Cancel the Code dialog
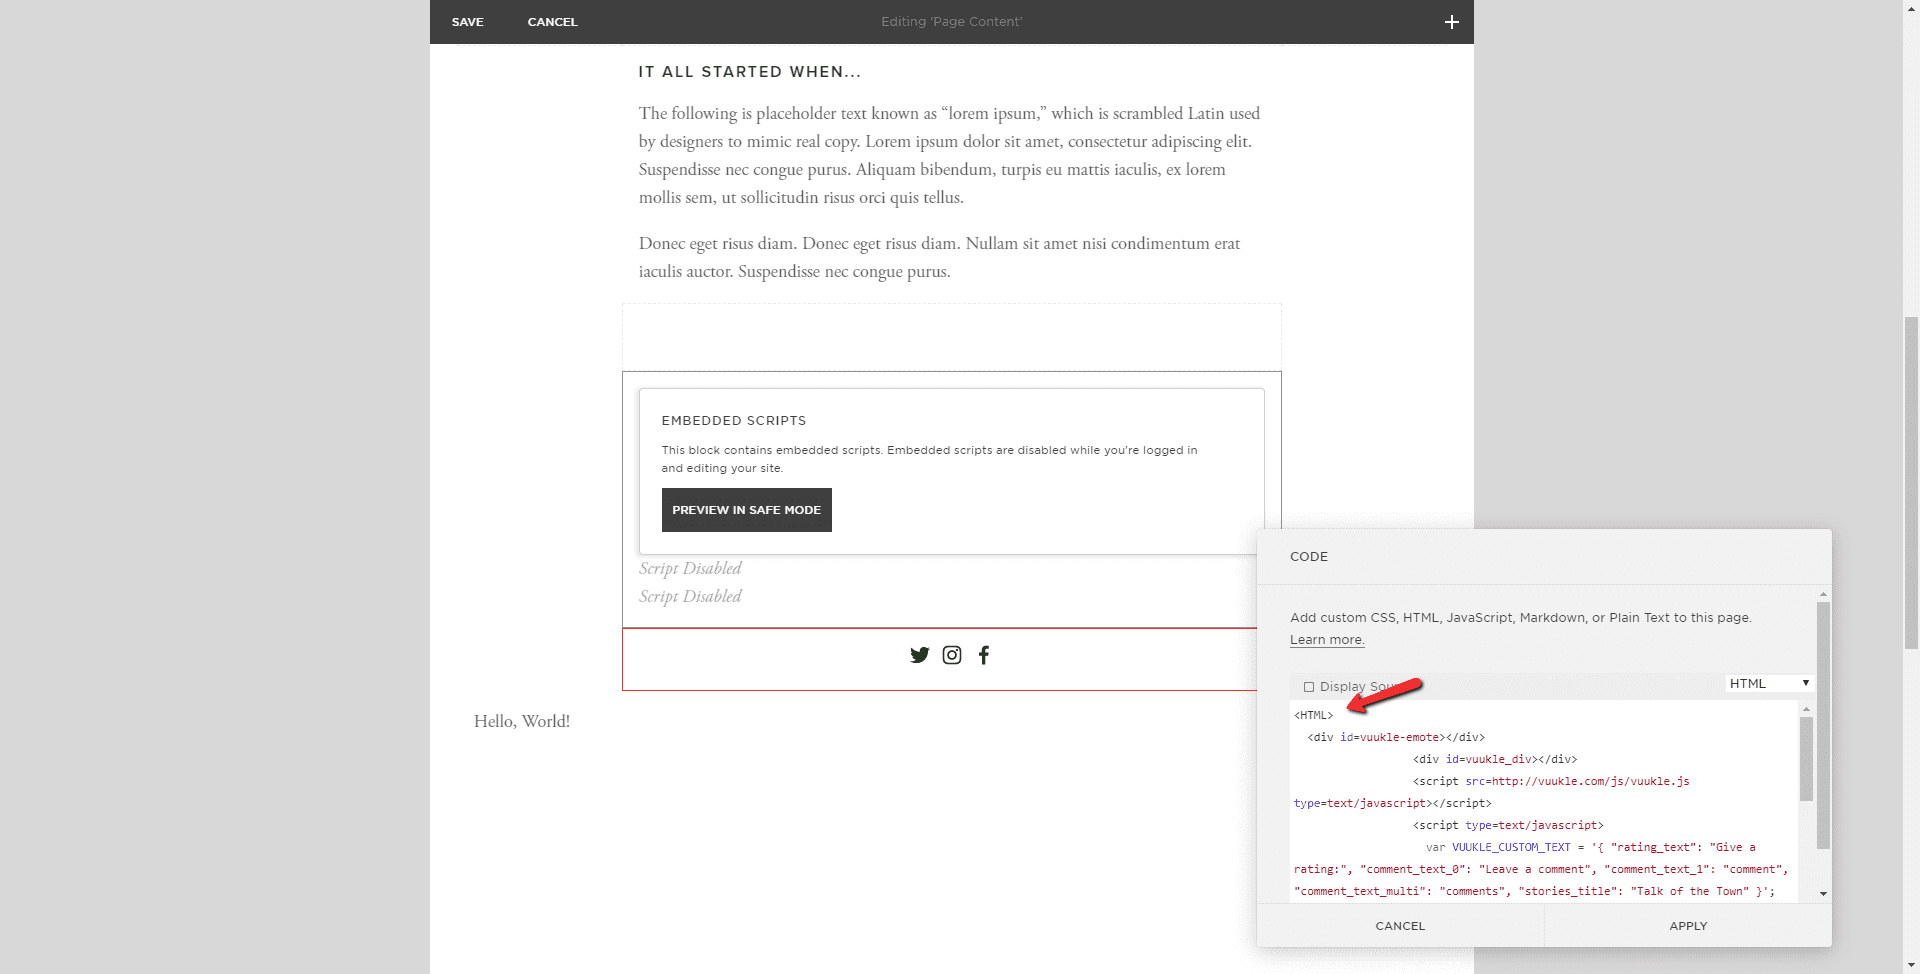This screenshot has height=974, width=1920. [x=1400, y=926]
